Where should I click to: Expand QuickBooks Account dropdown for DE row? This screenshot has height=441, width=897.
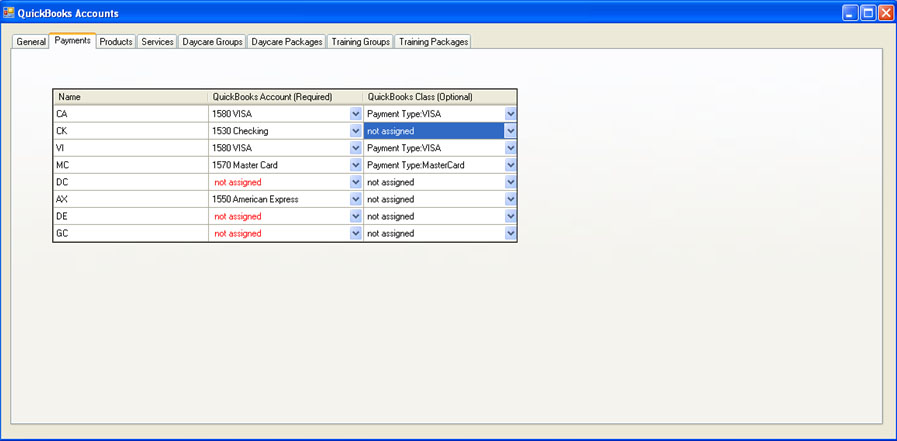point(356,217)
